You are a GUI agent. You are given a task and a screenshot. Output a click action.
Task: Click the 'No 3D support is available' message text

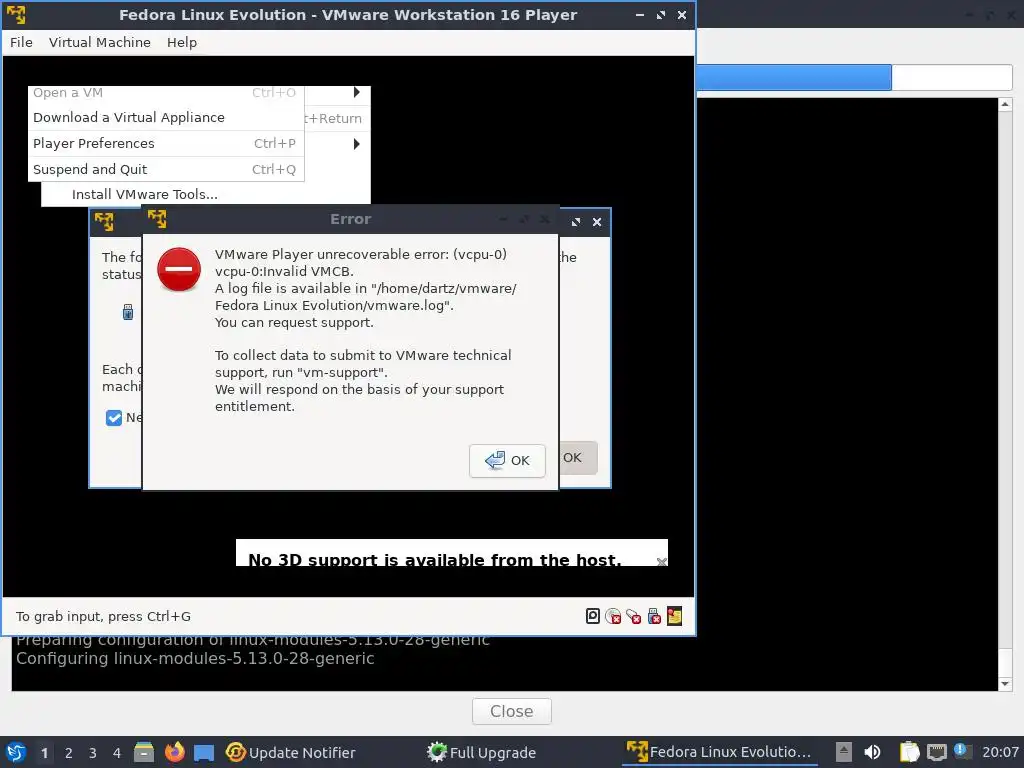click(434, 560)
